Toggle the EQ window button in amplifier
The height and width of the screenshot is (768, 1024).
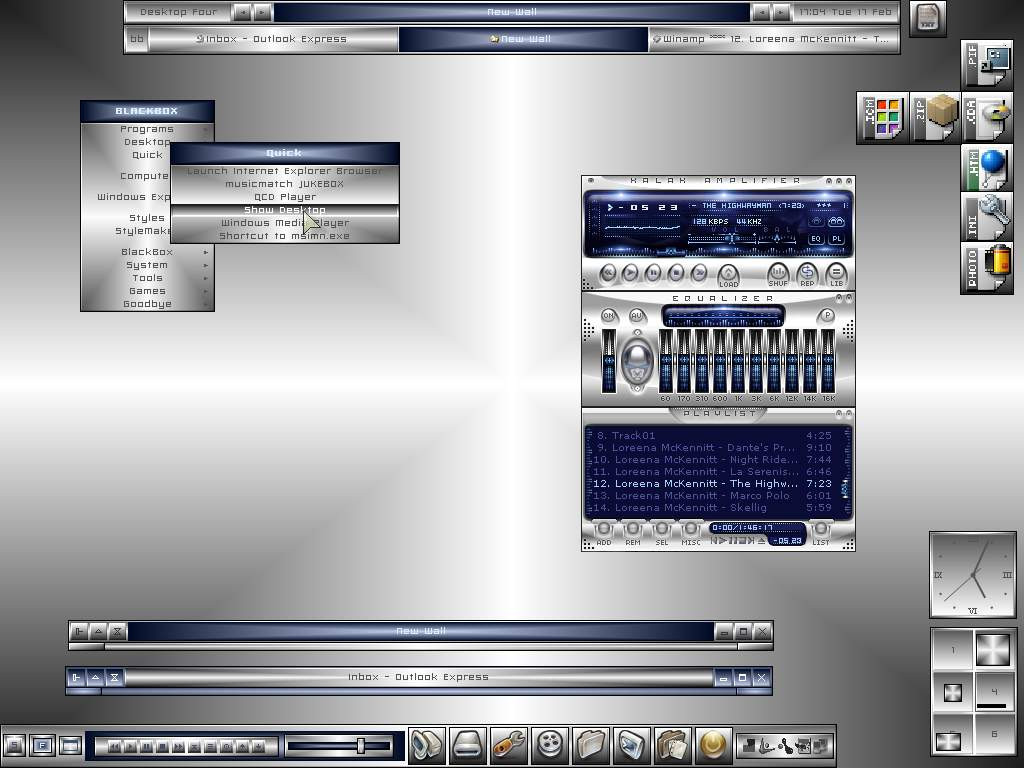pyautogui.click(x=816, y=239)
